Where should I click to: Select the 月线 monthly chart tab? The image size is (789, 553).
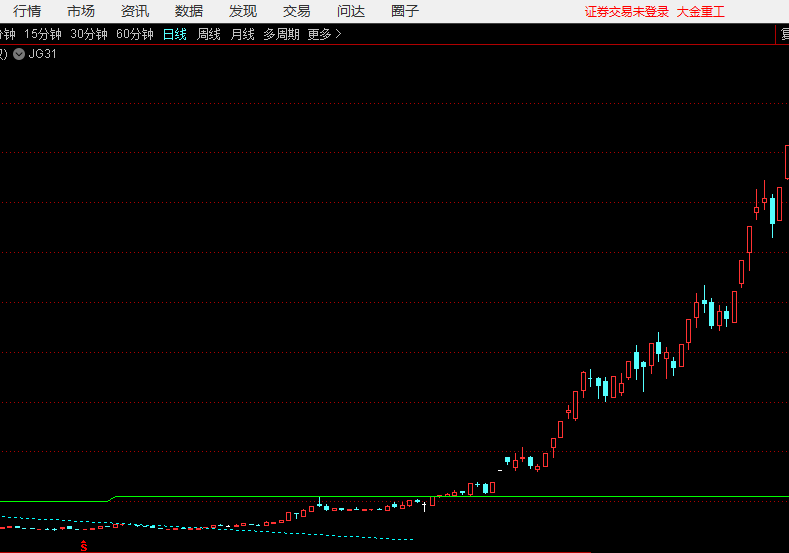tap(242, 34)
